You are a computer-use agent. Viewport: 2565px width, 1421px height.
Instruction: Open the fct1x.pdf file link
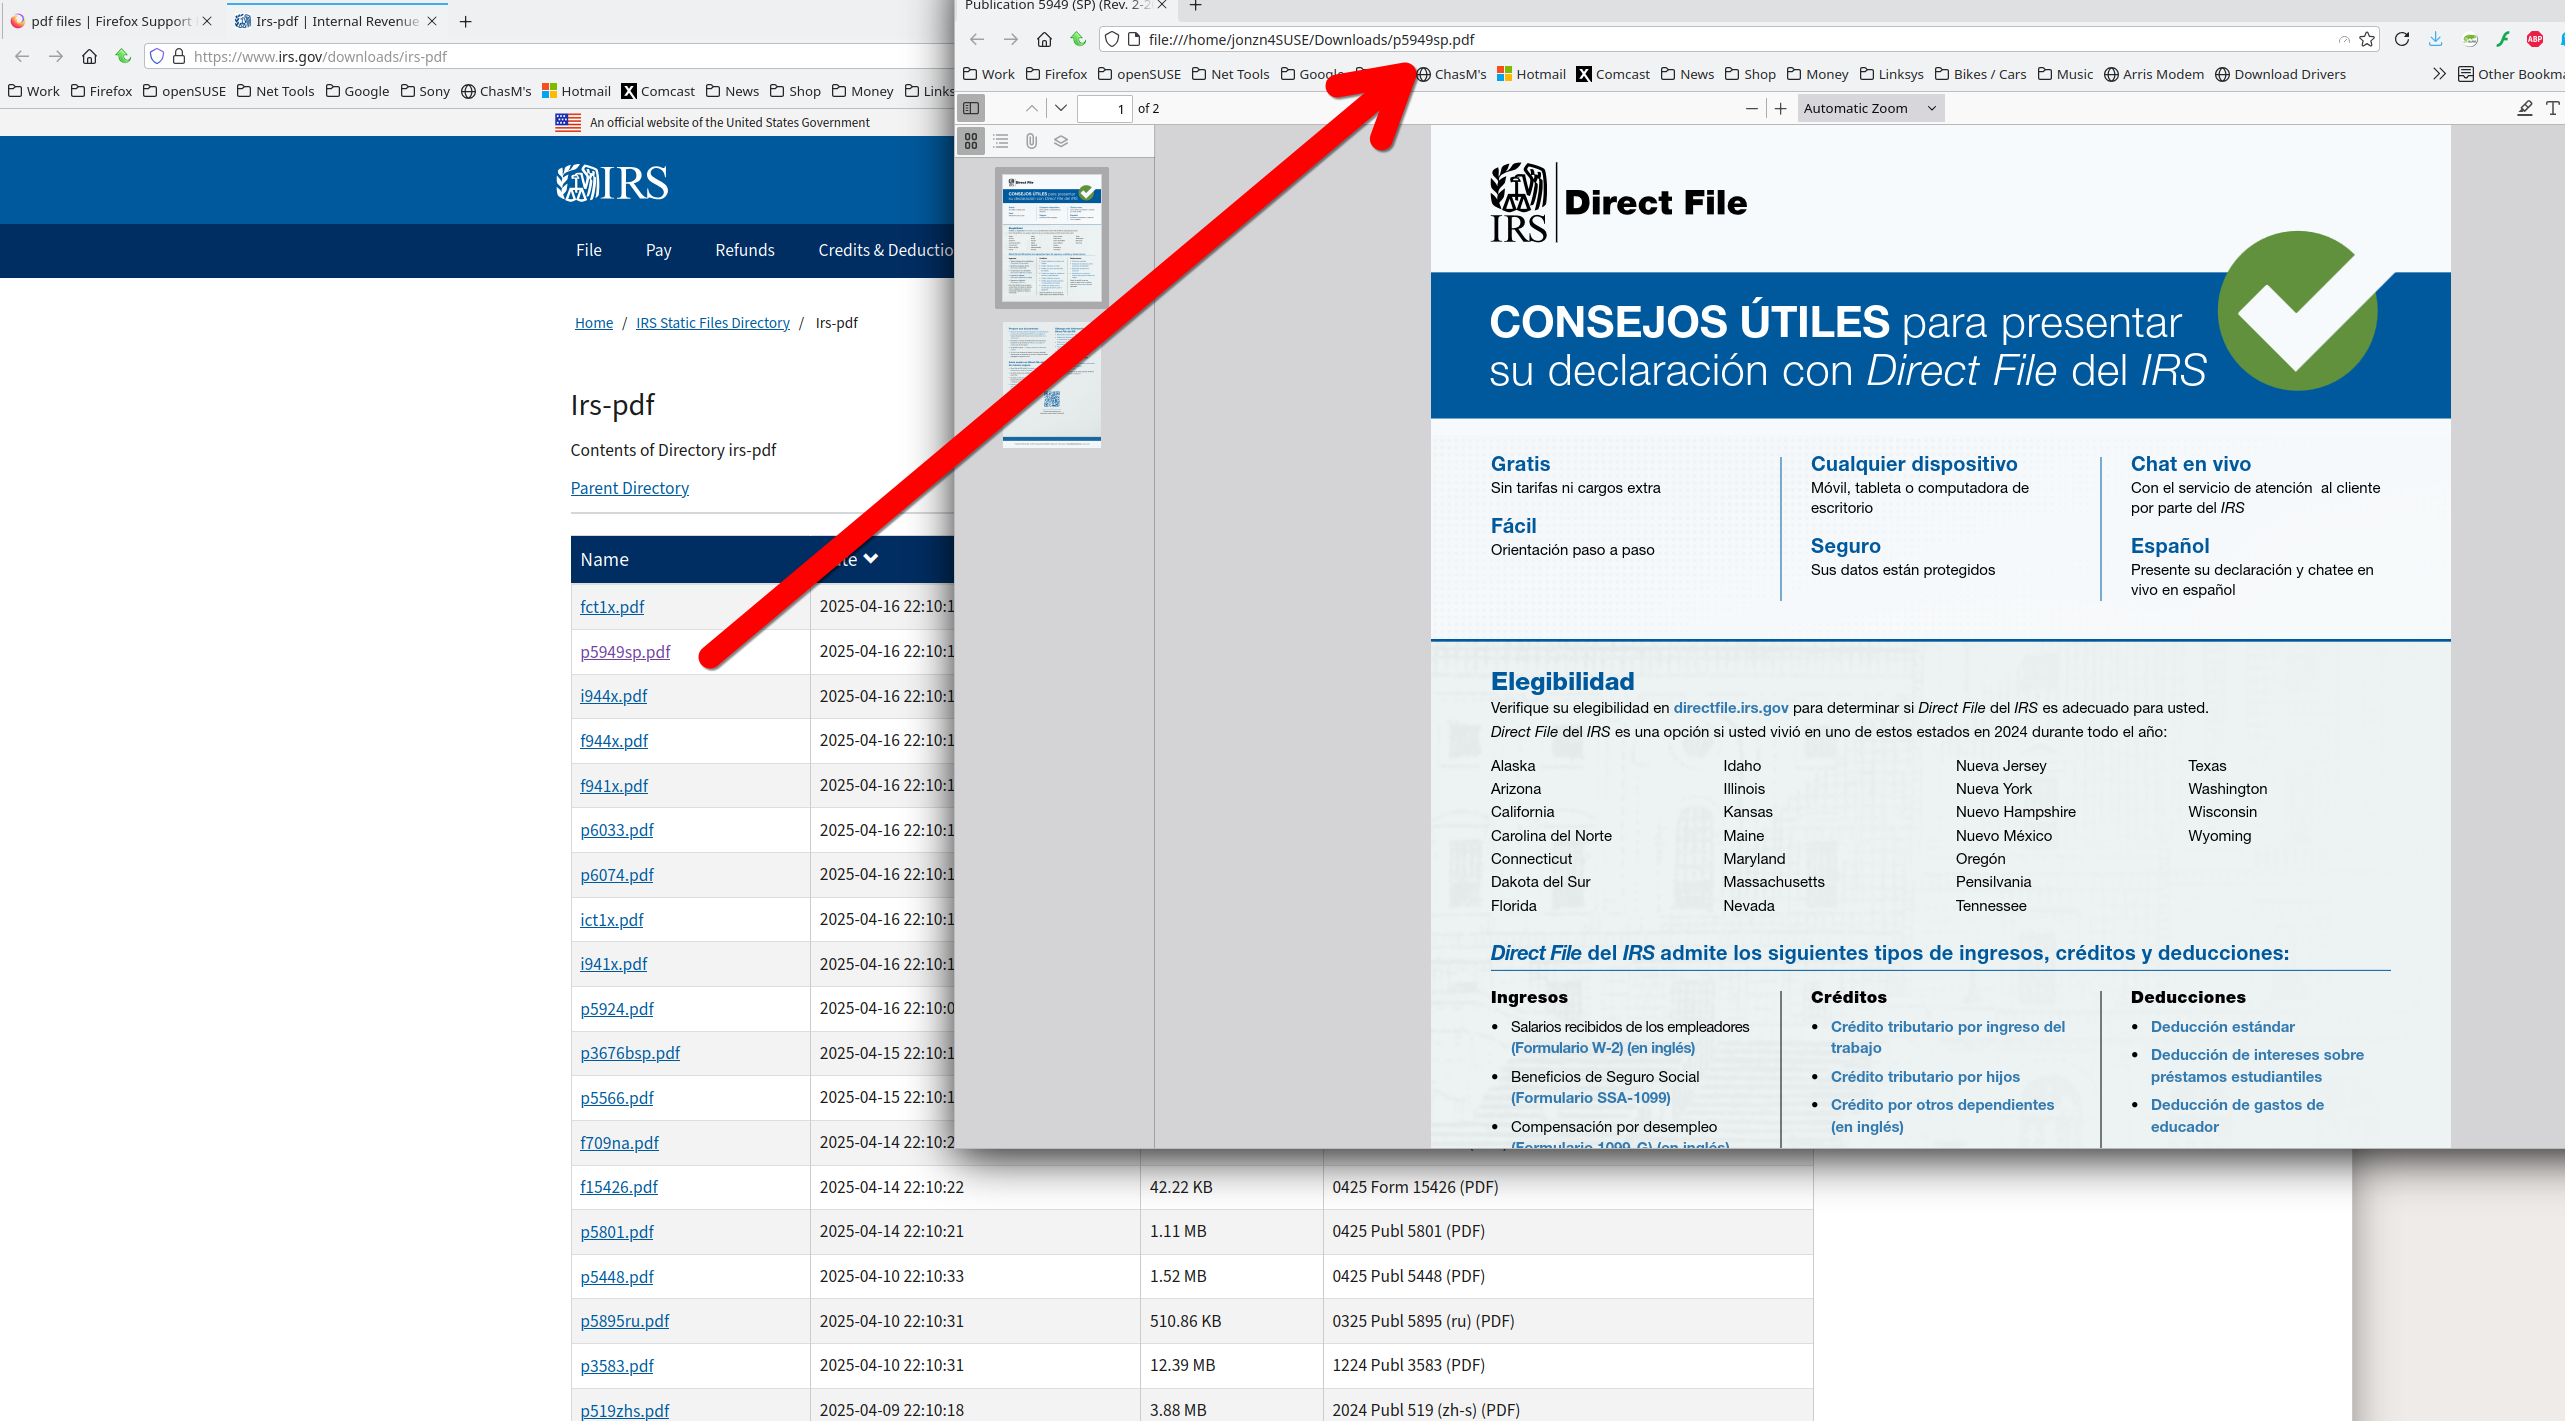click(x=612, y=607)
